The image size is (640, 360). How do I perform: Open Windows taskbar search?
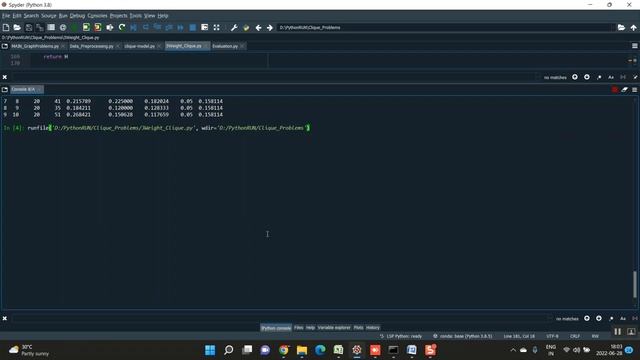coord(229,350)
